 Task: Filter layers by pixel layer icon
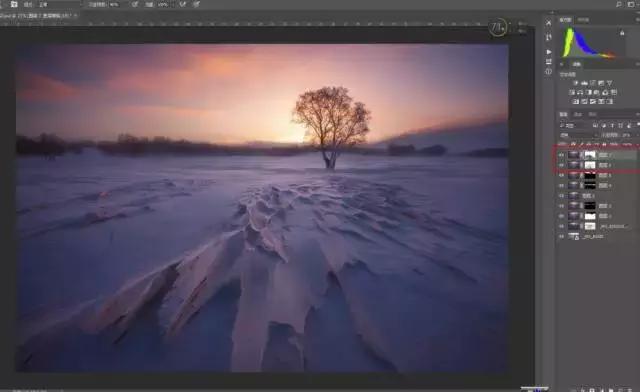[595, 125]
